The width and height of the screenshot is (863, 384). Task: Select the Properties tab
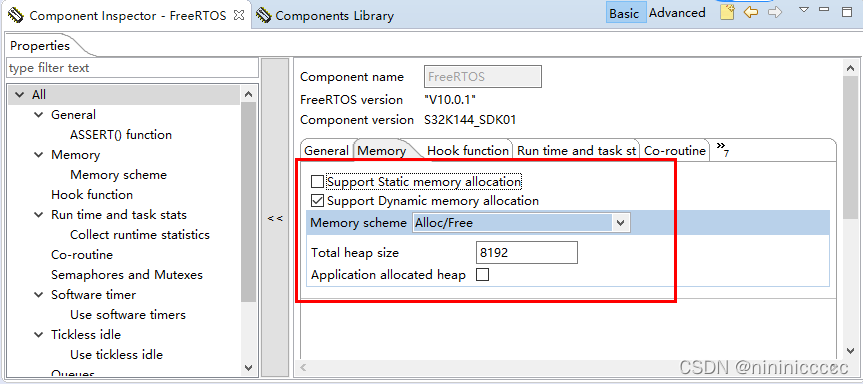click(40, 46)
